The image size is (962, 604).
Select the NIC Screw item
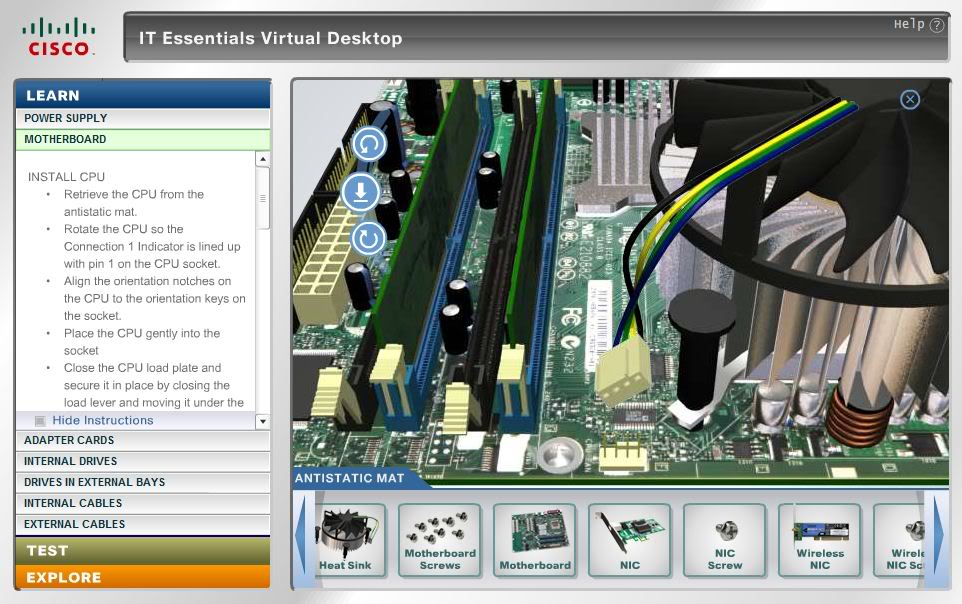click(725, 540)
